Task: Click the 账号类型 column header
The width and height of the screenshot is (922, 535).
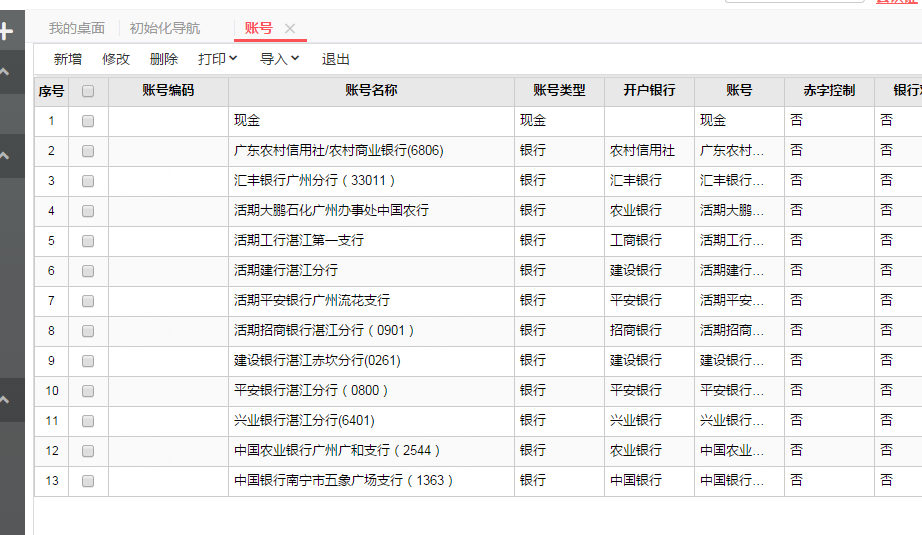Action: [559, 91]
